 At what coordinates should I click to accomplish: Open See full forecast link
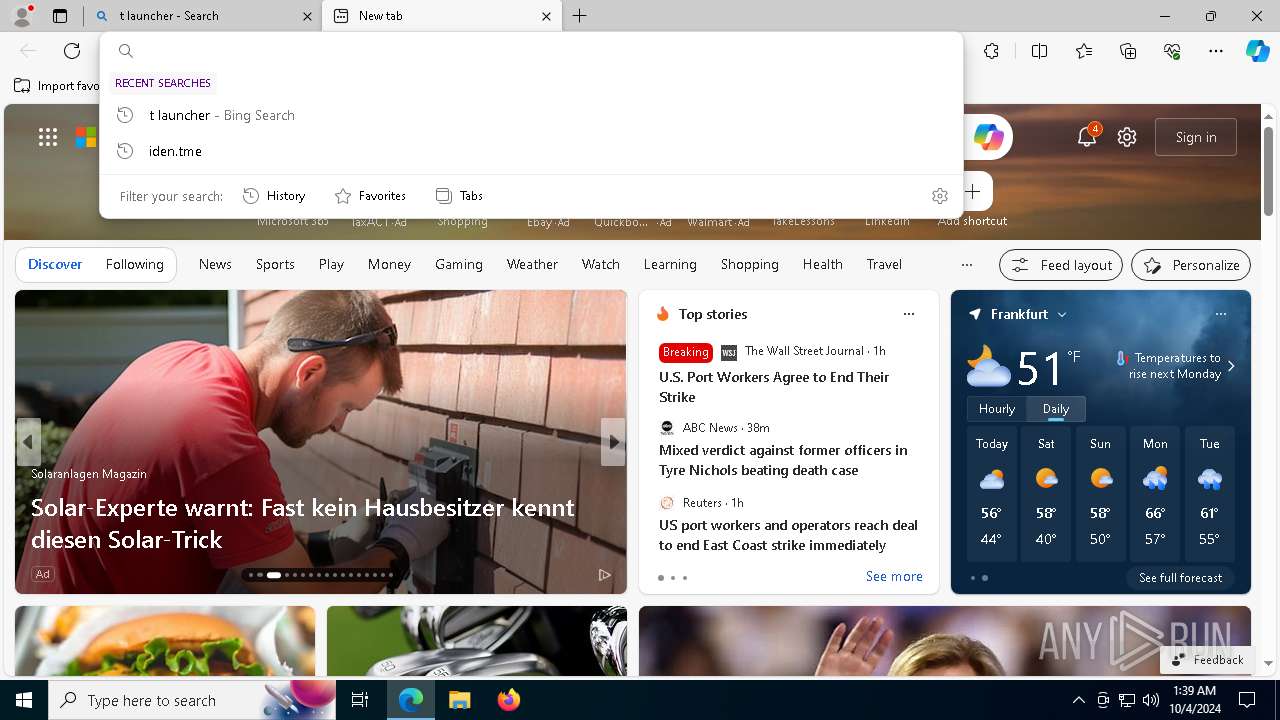coord(1180,577)
